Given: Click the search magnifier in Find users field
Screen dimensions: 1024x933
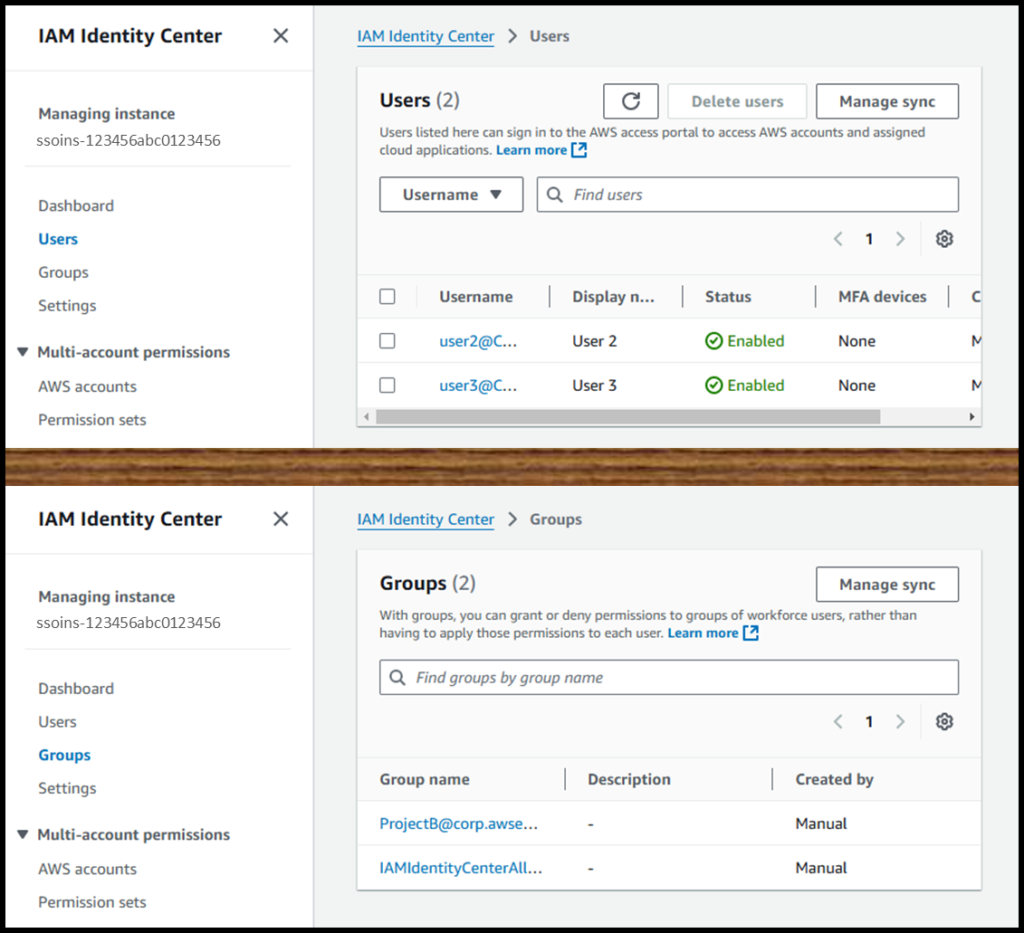Looking at the screenshot, I should 554,194.
